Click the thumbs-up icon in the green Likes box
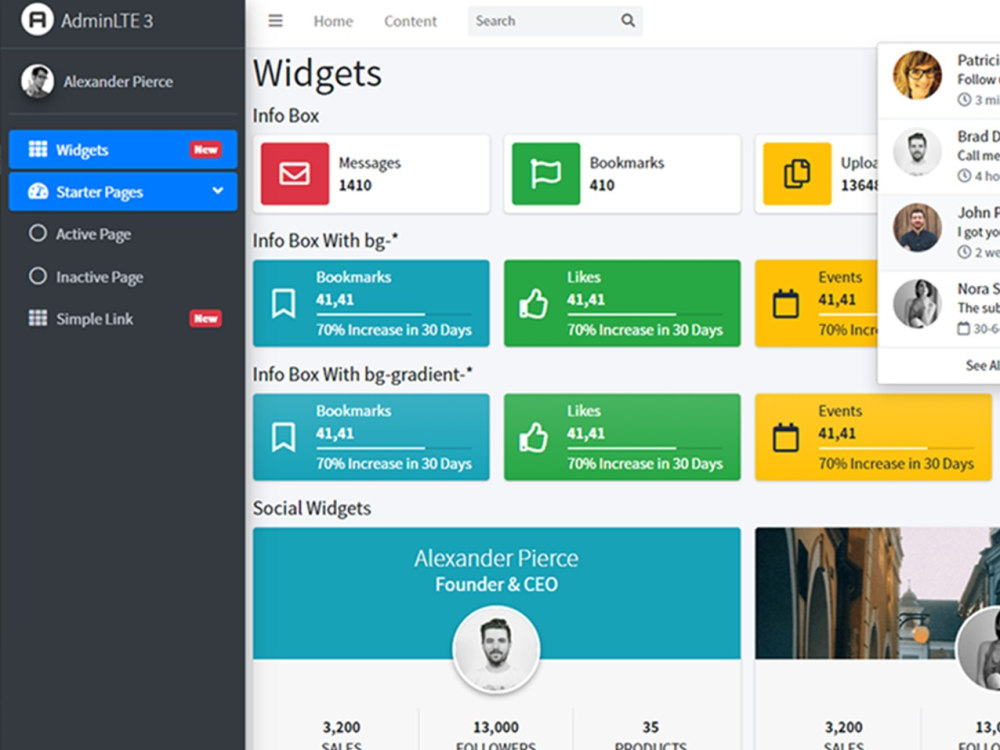Screen dimensions: 1000x750 (x=534, y=302)
